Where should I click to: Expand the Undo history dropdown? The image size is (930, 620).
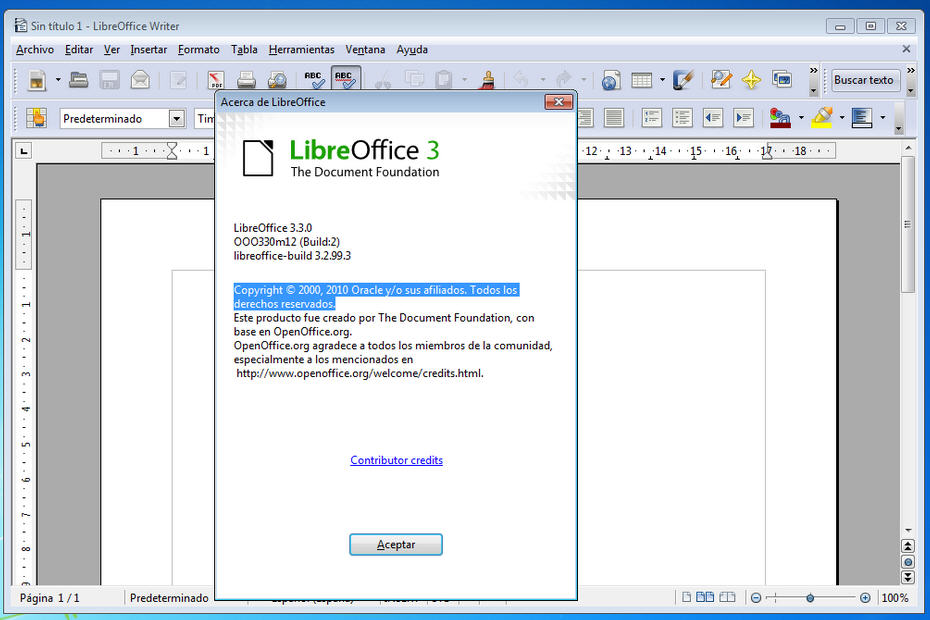click(x=543, y=79)
